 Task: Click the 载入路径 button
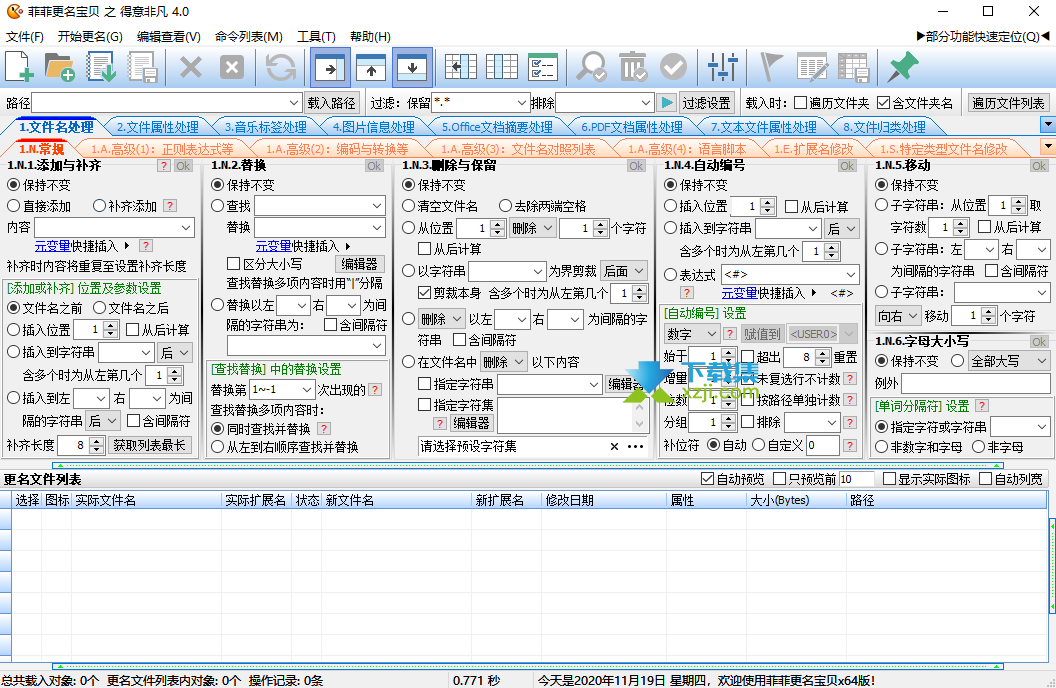point(331,103)
